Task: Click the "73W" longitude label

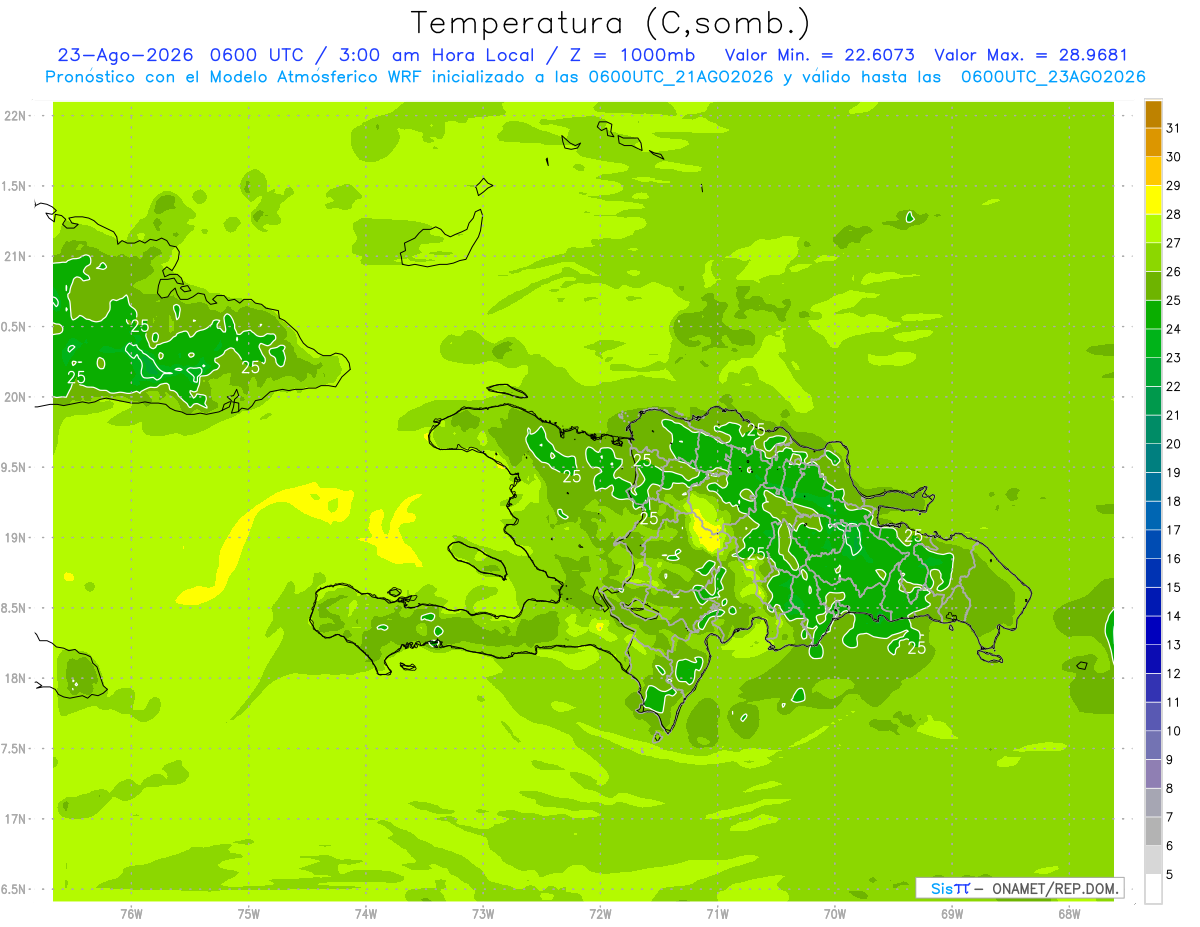Action: tap(482, 913)
